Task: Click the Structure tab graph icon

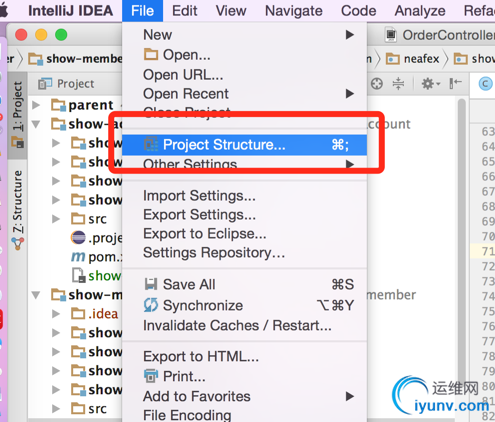Action: click(17, 244)
